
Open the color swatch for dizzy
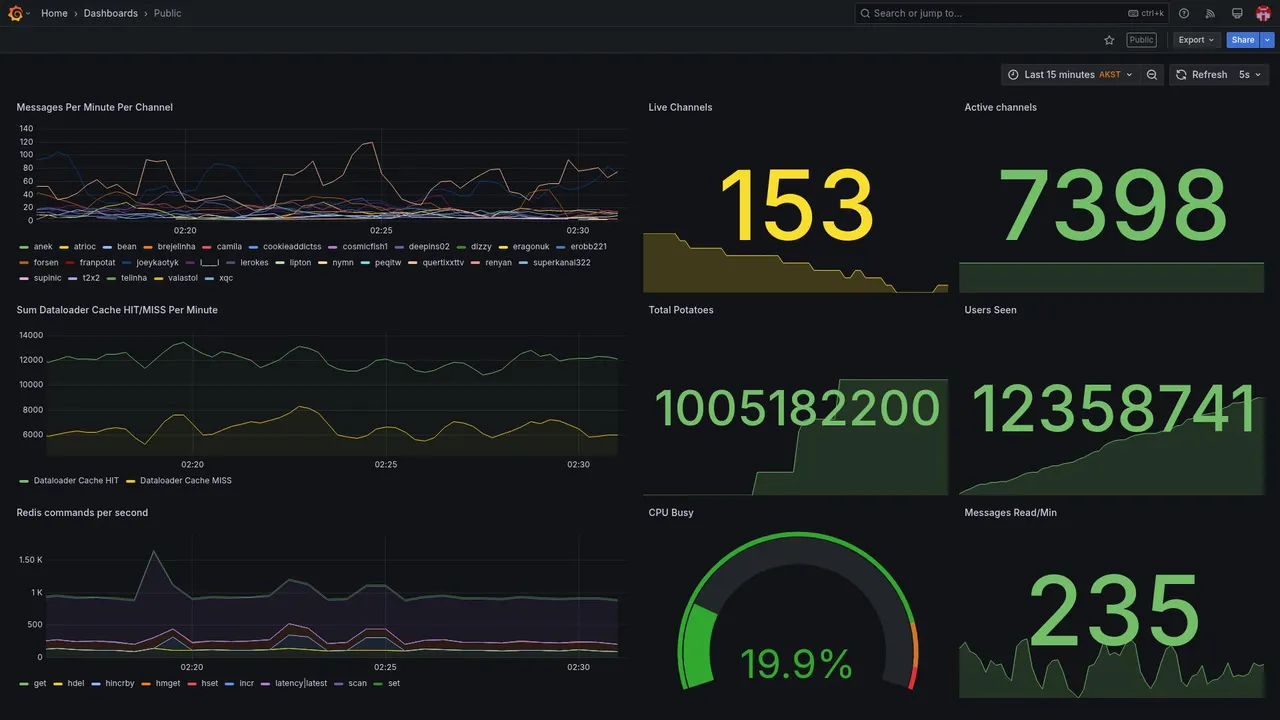(461, 246)
